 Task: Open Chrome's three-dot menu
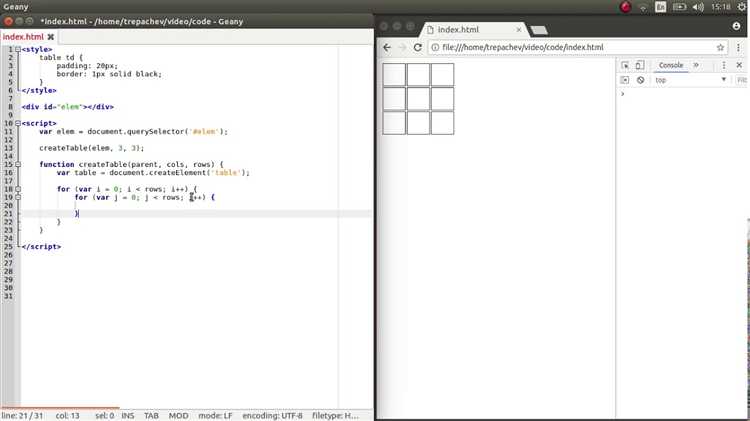click(739, 47)
